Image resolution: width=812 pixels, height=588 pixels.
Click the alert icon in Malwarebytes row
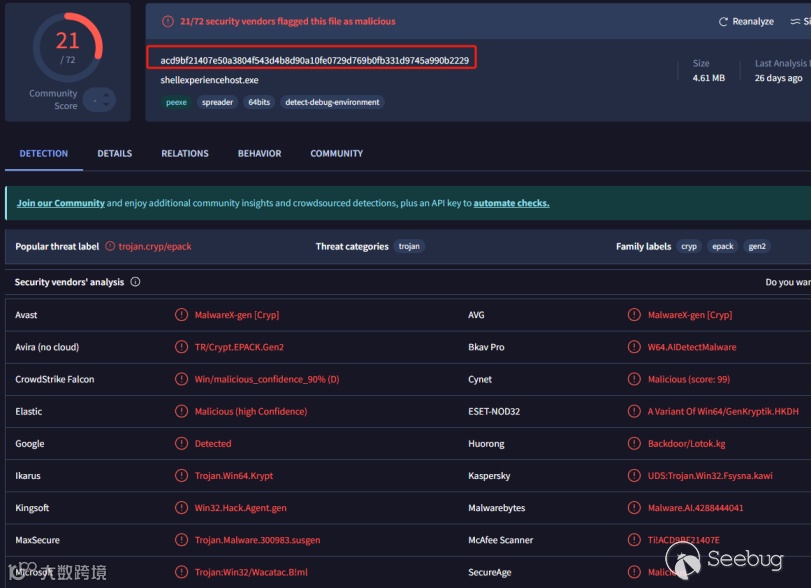click(x=634, y=507)
